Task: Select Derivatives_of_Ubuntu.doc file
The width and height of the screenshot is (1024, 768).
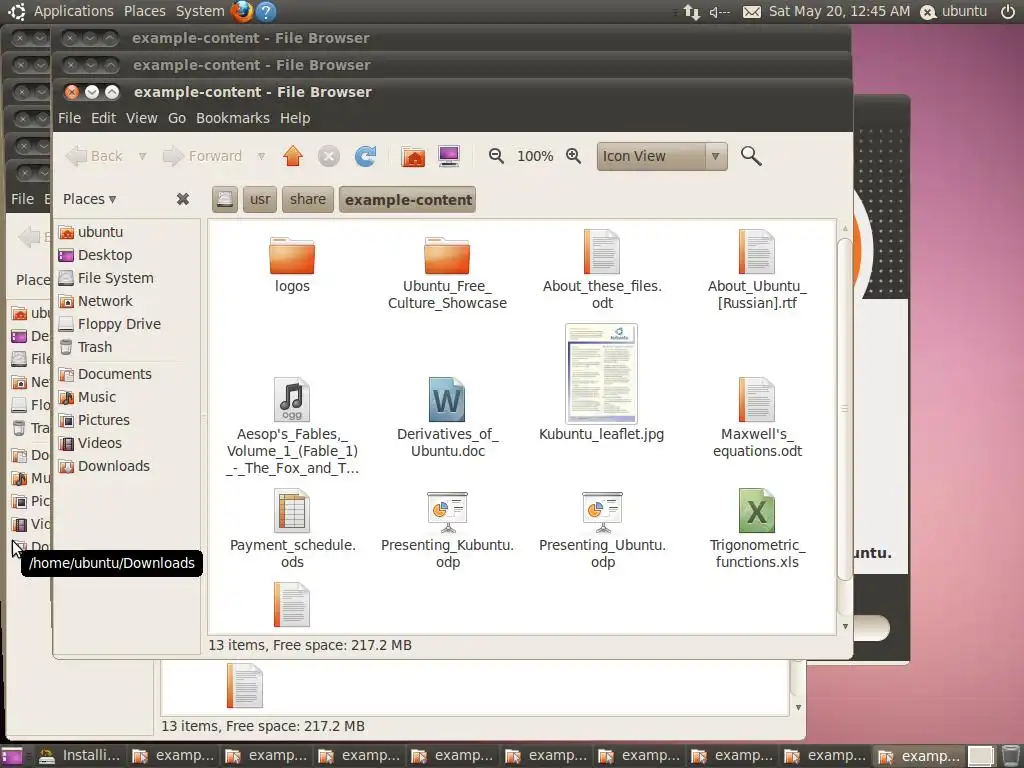Action: click(447, 418)
